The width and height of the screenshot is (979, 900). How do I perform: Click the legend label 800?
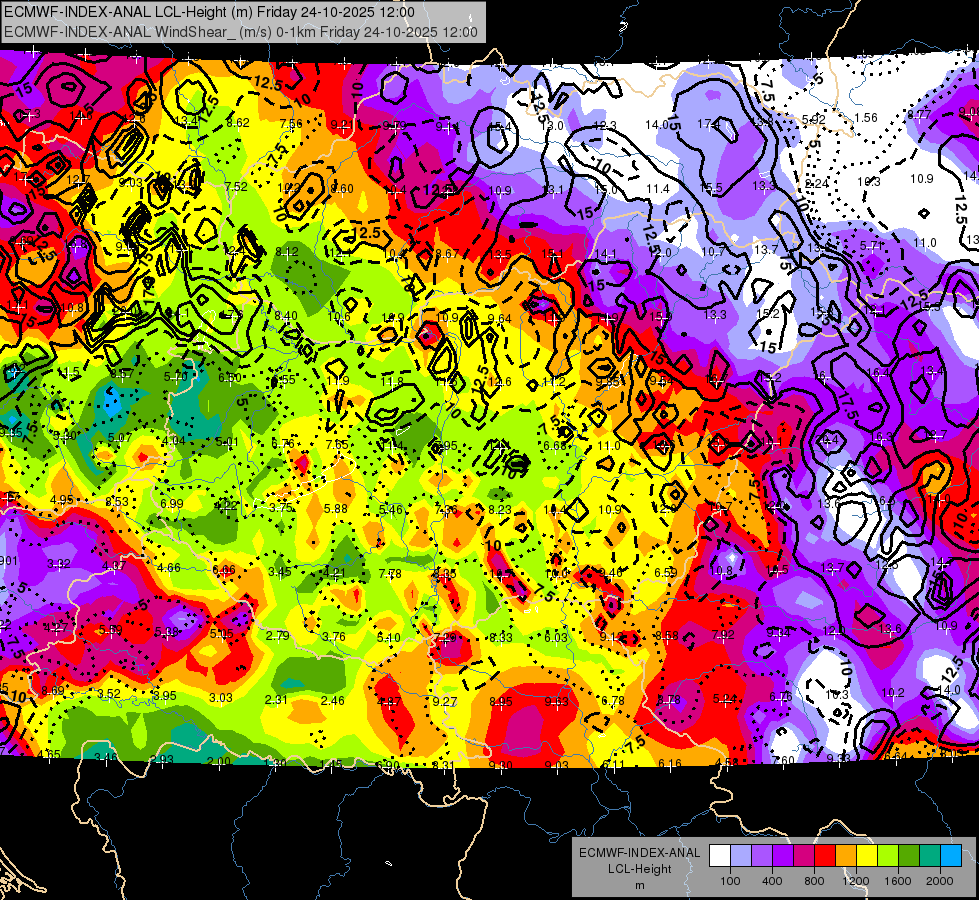pos(814,881)
